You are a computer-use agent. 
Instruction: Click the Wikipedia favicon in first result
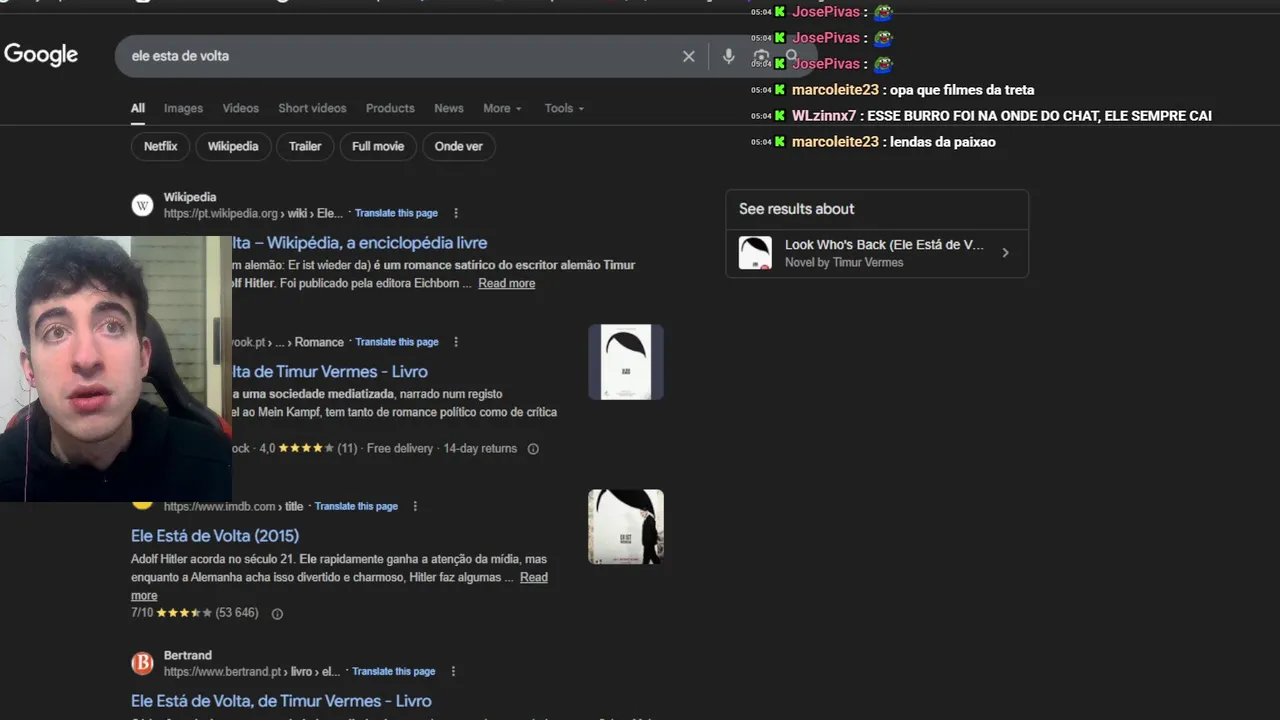point(143,205)
